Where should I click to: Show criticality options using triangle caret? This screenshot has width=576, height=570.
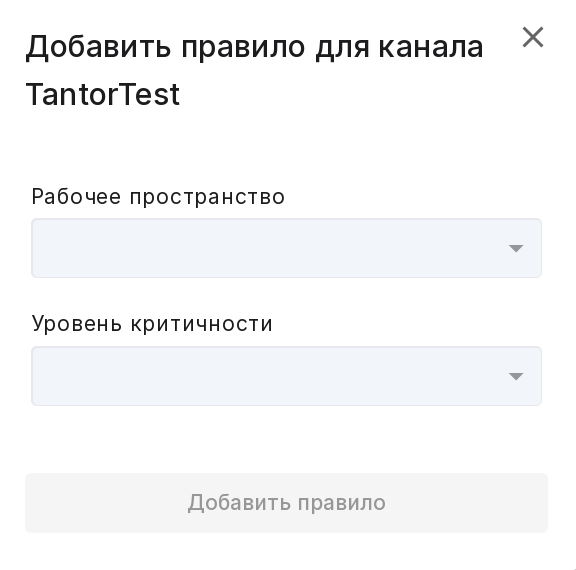[516, 376]
